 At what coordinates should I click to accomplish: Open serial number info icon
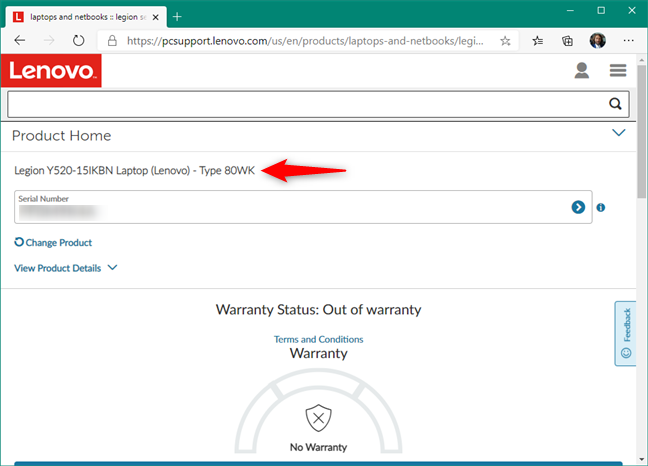point(601,207)
